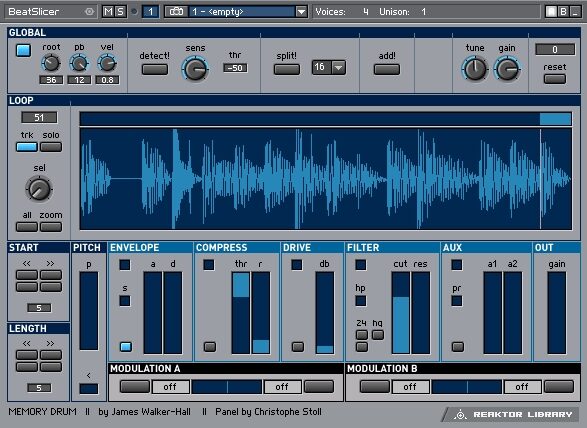Toggle the aux pr checkbox
This screenshot has width=587, height=428.
[x=456, y=301]
